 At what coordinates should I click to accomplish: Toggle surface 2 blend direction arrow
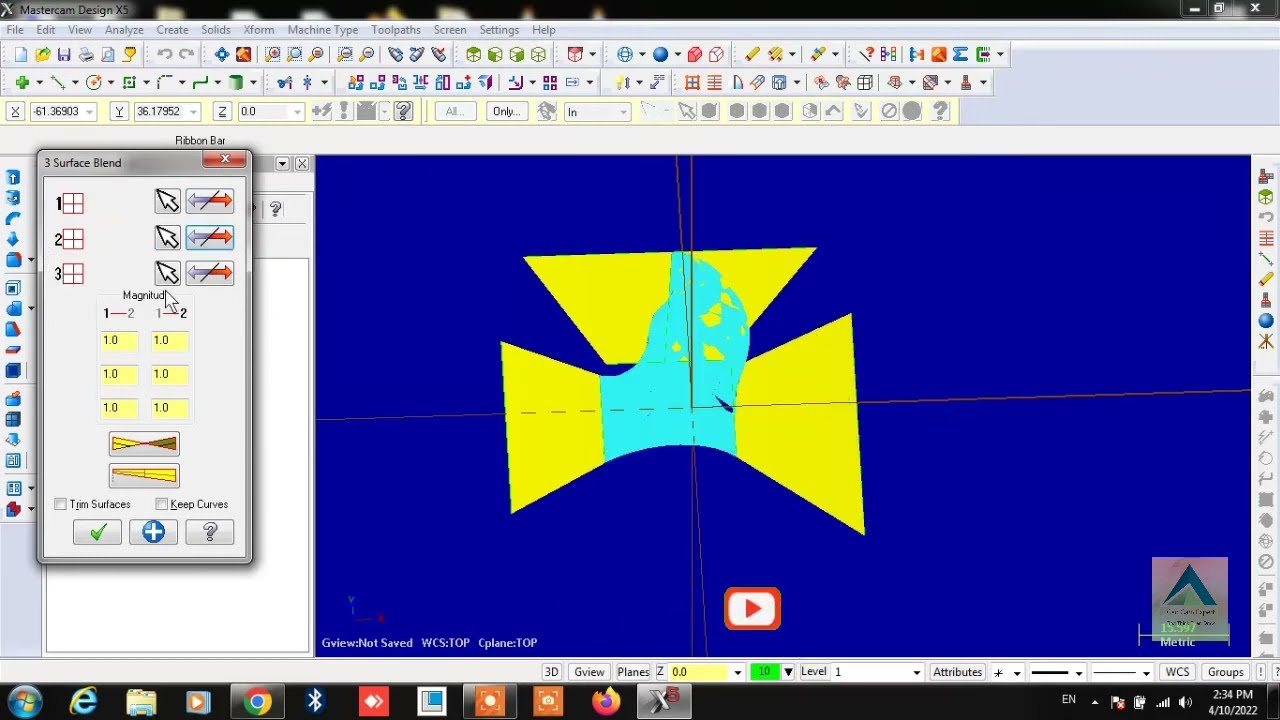(x=209, y=238)
